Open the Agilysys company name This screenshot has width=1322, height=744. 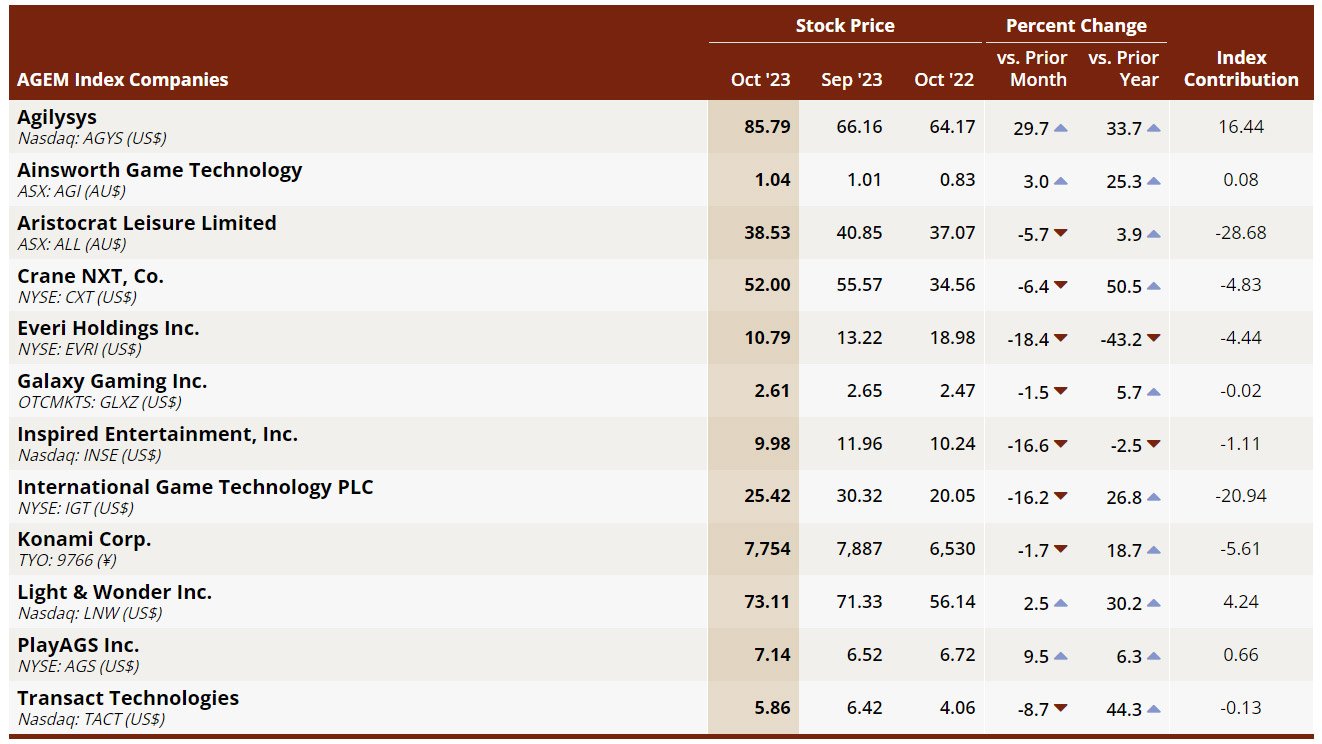57,117
